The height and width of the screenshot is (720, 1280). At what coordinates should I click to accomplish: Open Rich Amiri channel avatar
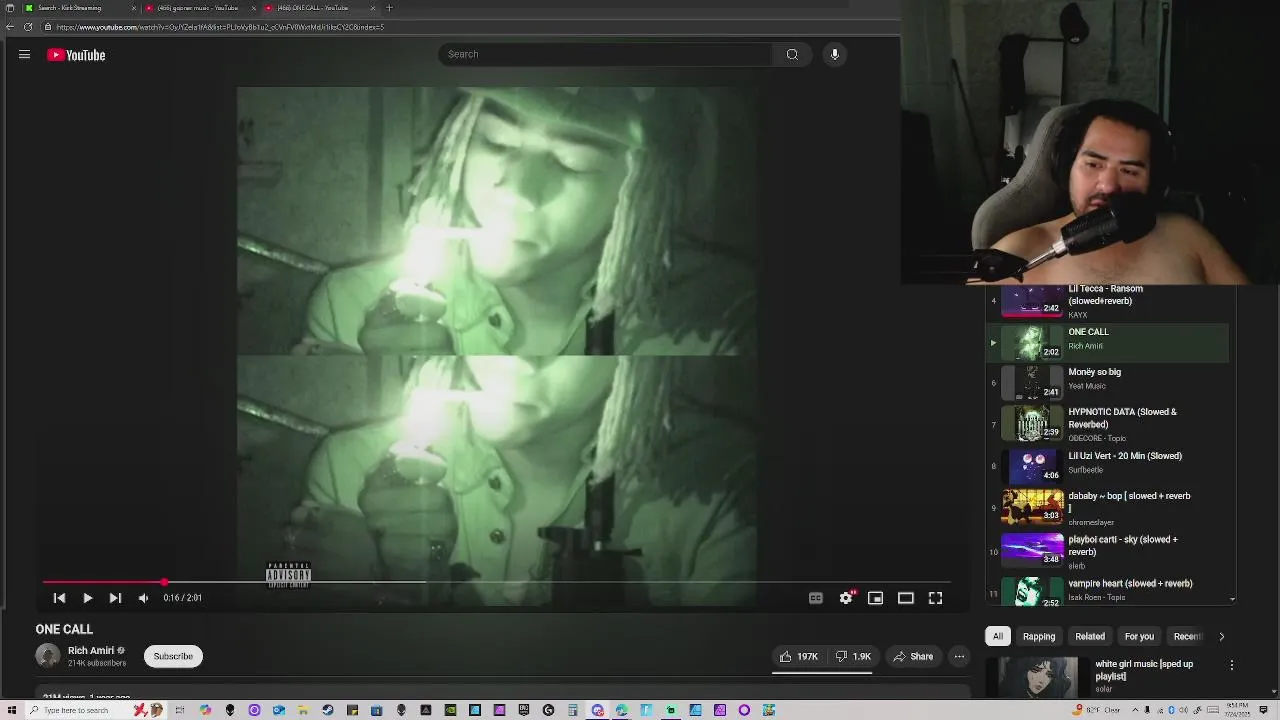pos(48,656)
